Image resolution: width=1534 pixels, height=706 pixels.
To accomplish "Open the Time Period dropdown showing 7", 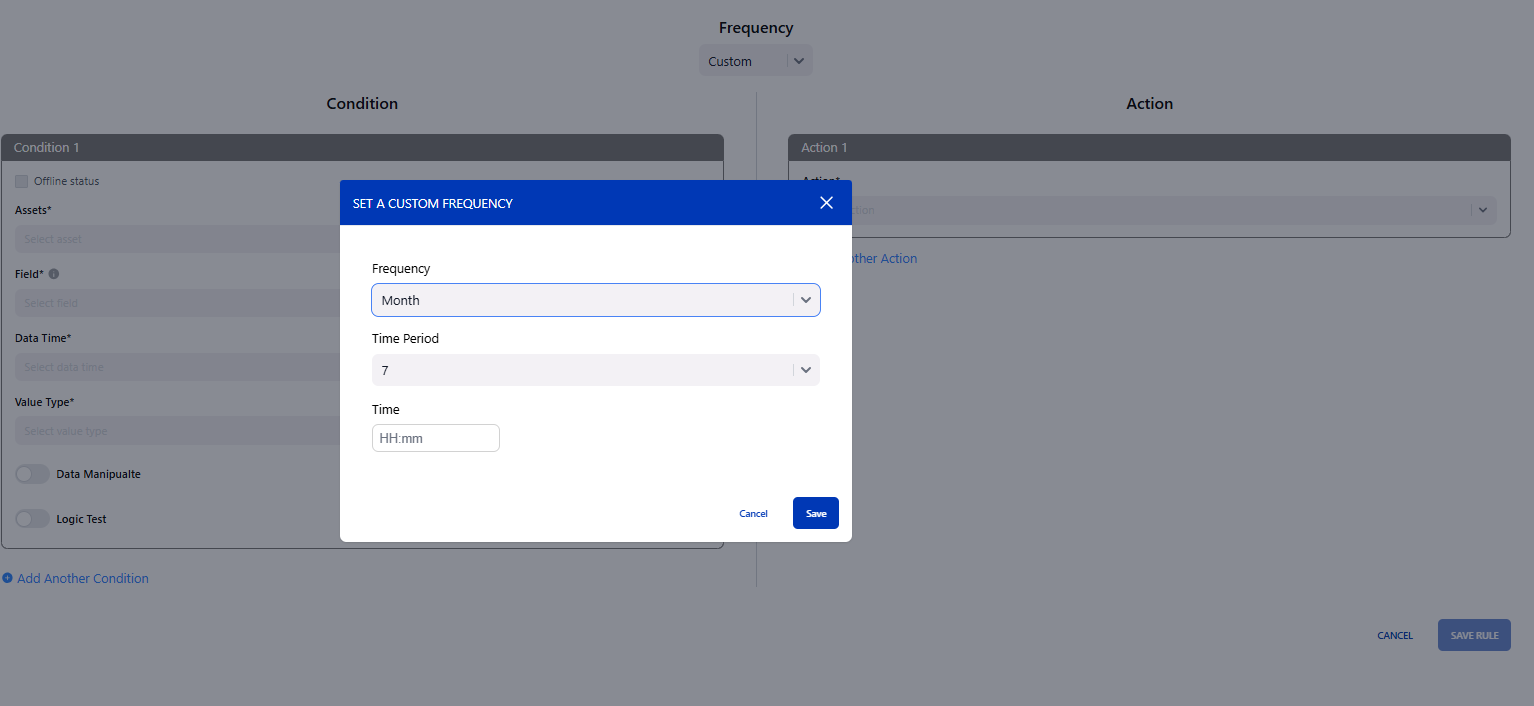I will click(x=582, y=370).
